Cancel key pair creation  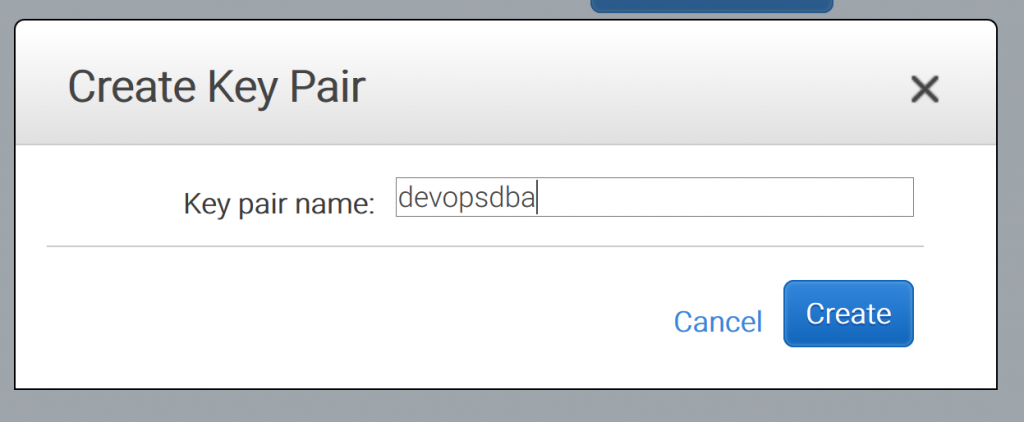tap(718, 321)
